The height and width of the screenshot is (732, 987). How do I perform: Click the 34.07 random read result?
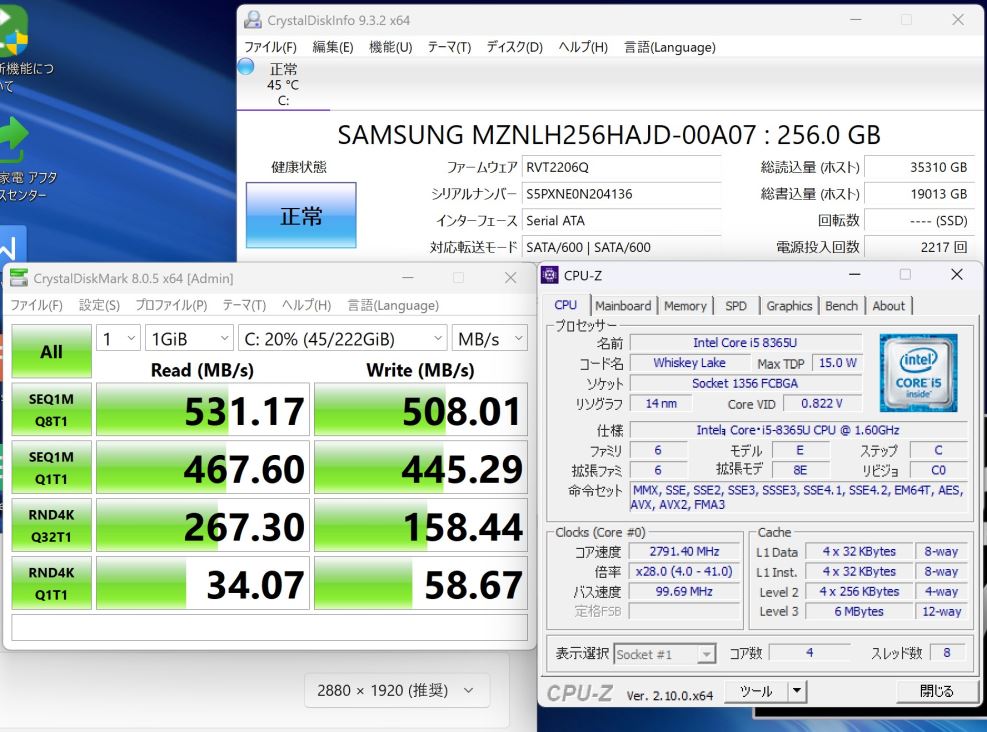pos(203,583)
